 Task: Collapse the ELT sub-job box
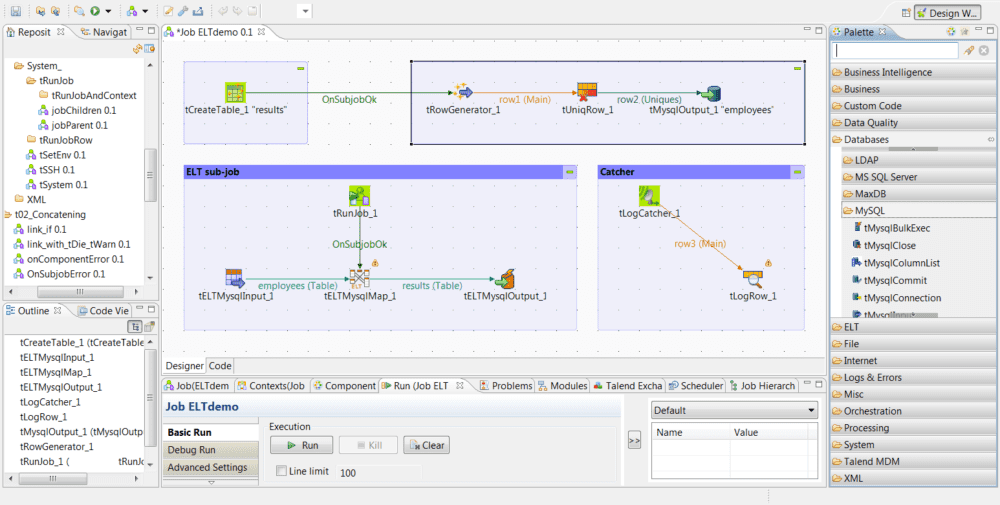[570, 172]
